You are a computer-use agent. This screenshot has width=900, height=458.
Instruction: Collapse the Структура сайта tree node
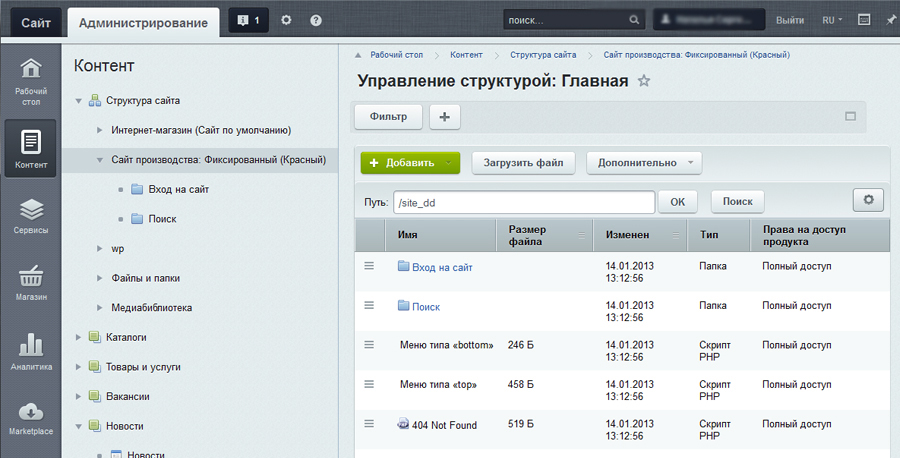79,101
